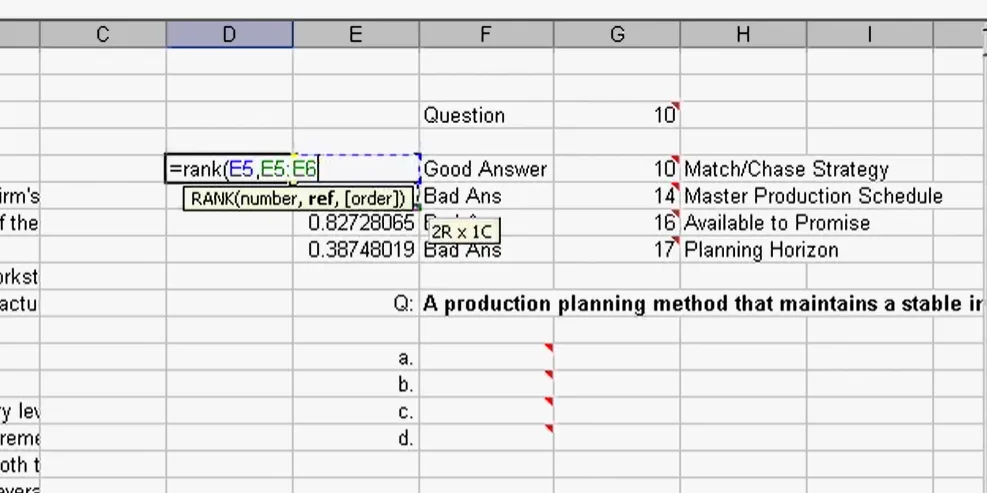Click the empty answer cell beside 'a.'
The width and height of the screenshot is (987, 493).
tap(485, 357)
